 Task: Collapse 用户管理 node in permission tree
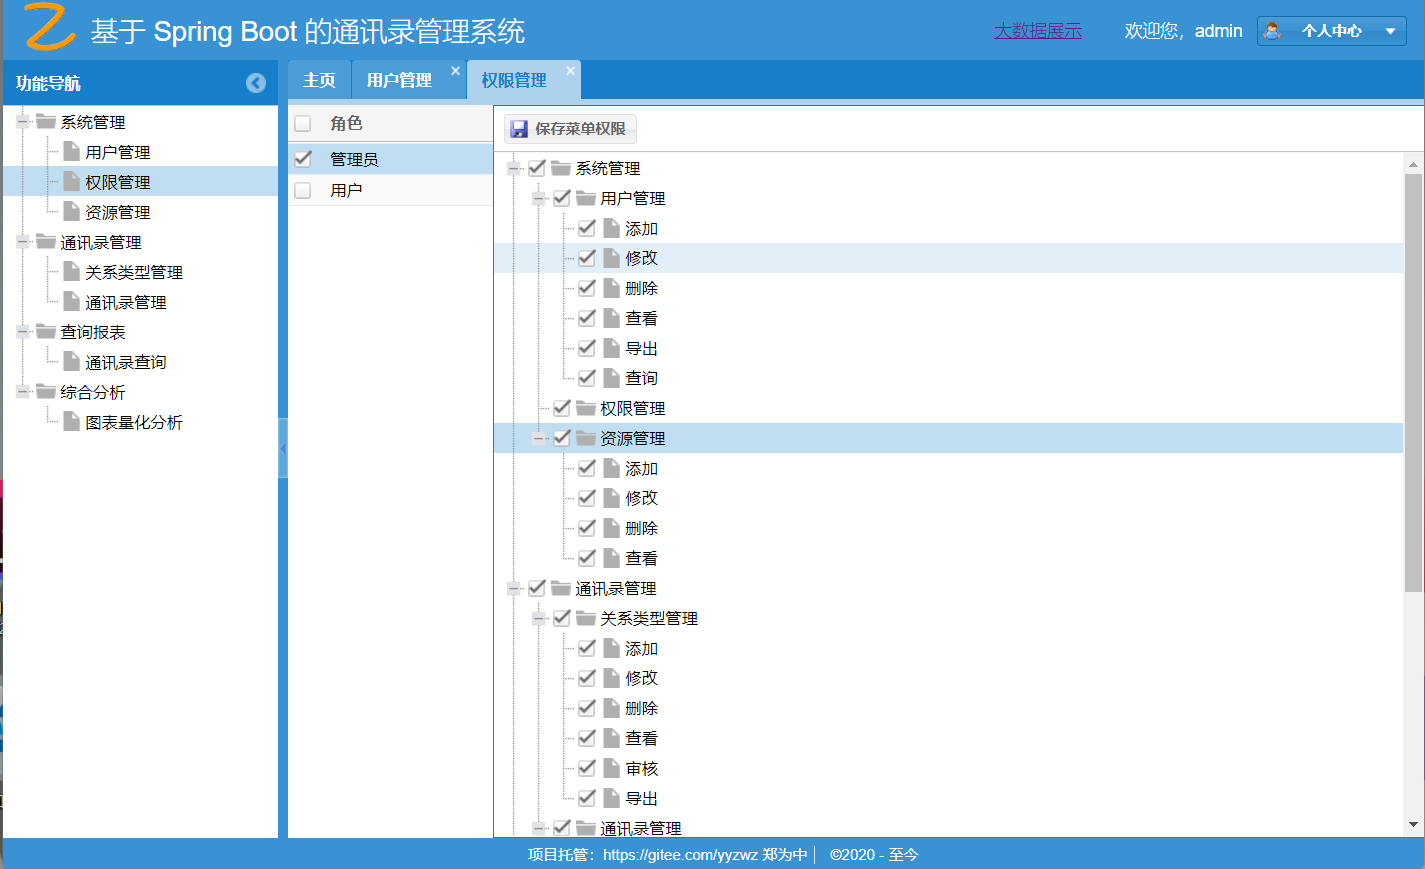tap(539, 198)
